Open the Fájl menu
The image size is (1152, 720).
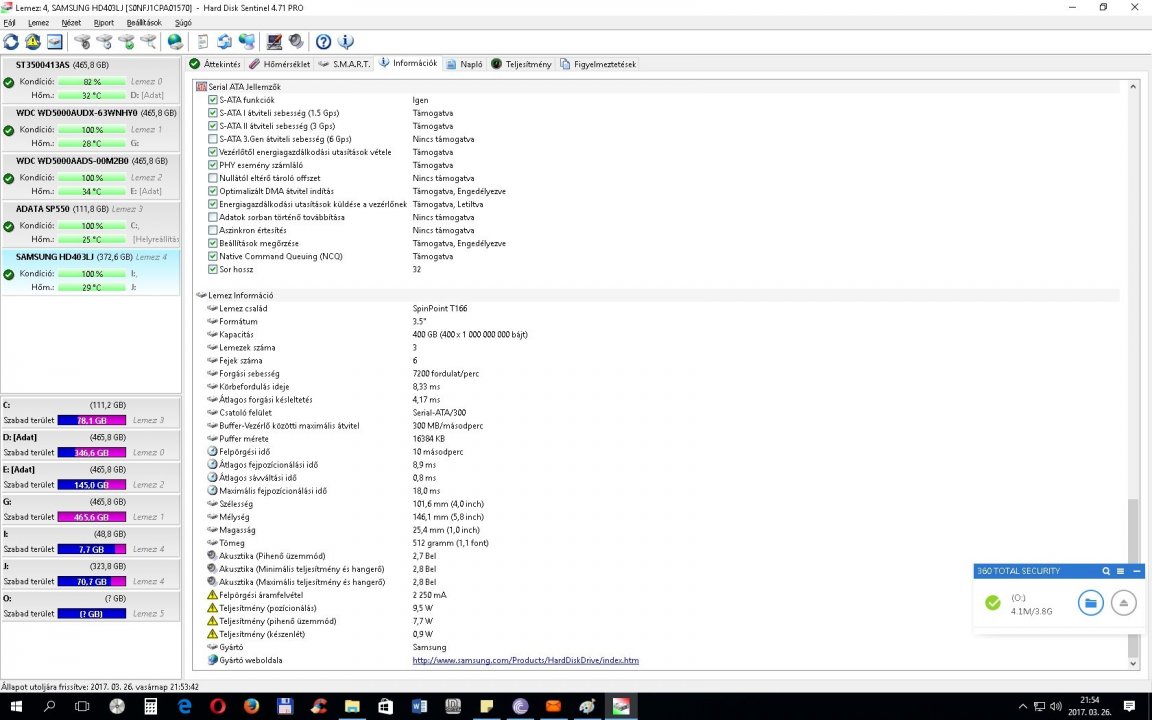point(10,23)
